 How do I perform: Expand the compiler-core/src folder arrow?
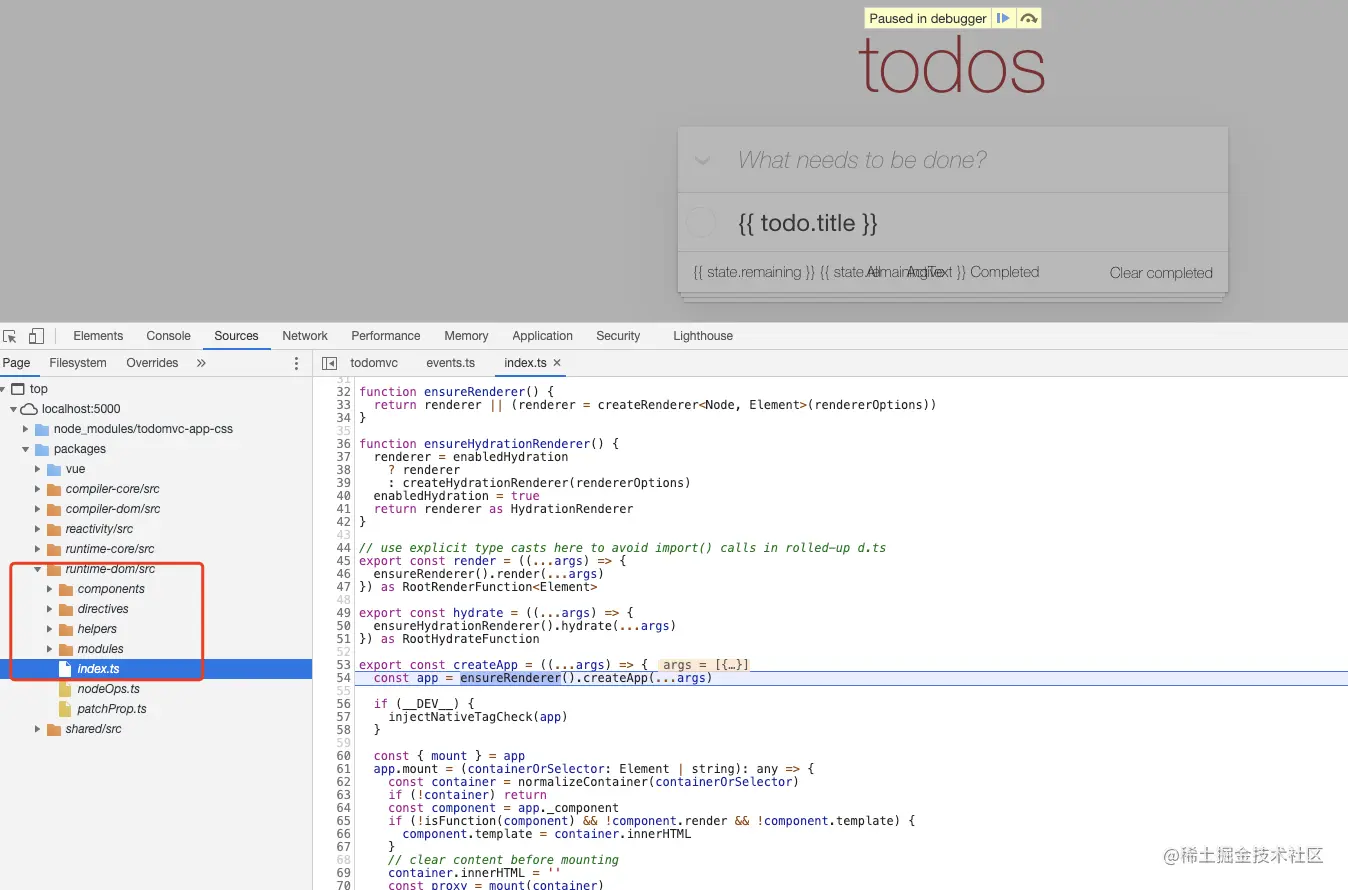click(38, 489)
